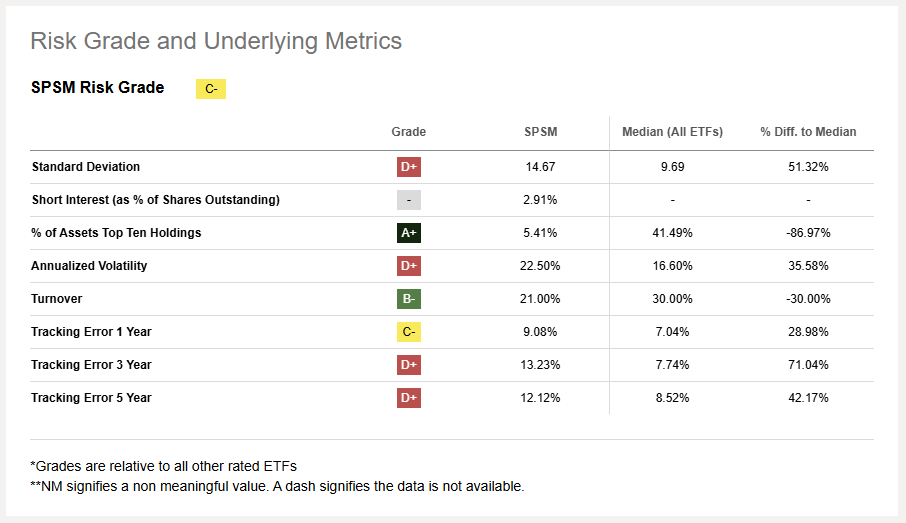The height and width of the screenshot is (523, 906).
Task: Open the Standard Deviation metric row label
Action: pyautogui.click(x=86, y=167)
